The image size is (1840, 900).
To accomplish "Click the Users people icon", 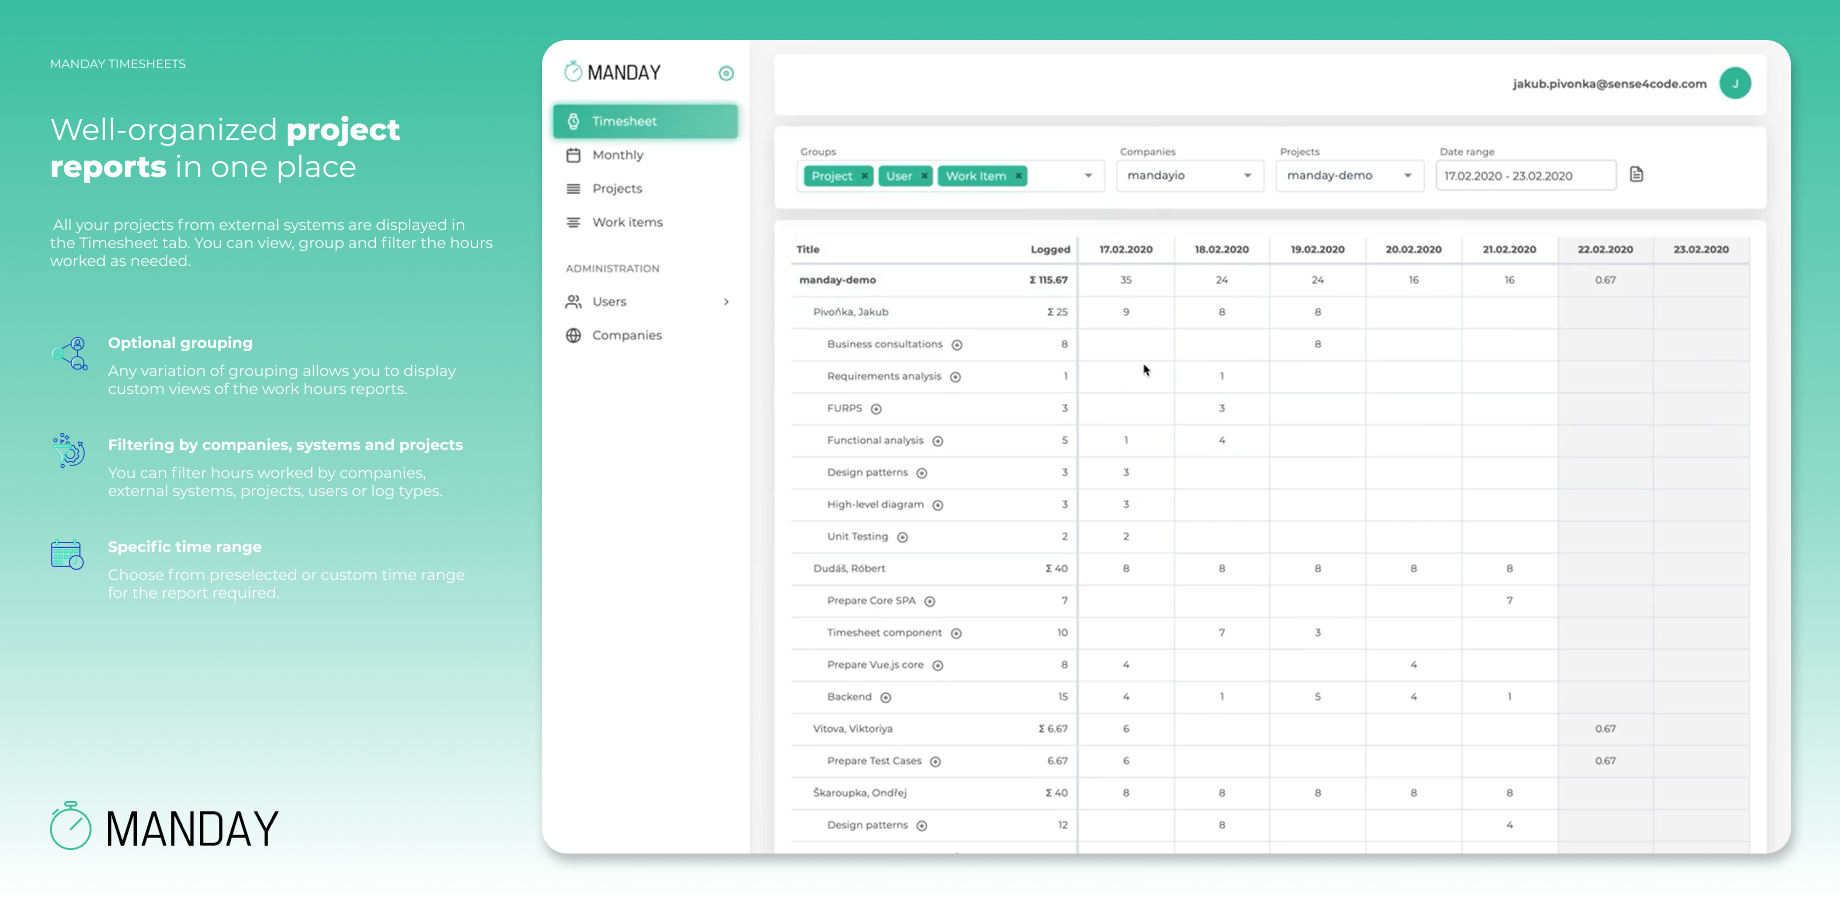I will coord(574,302).
